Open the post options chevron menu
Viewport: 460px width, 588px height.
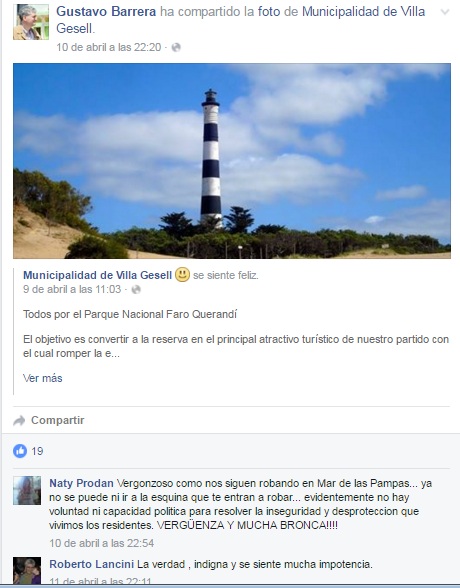pyautogui.click(x=445, y=12)
